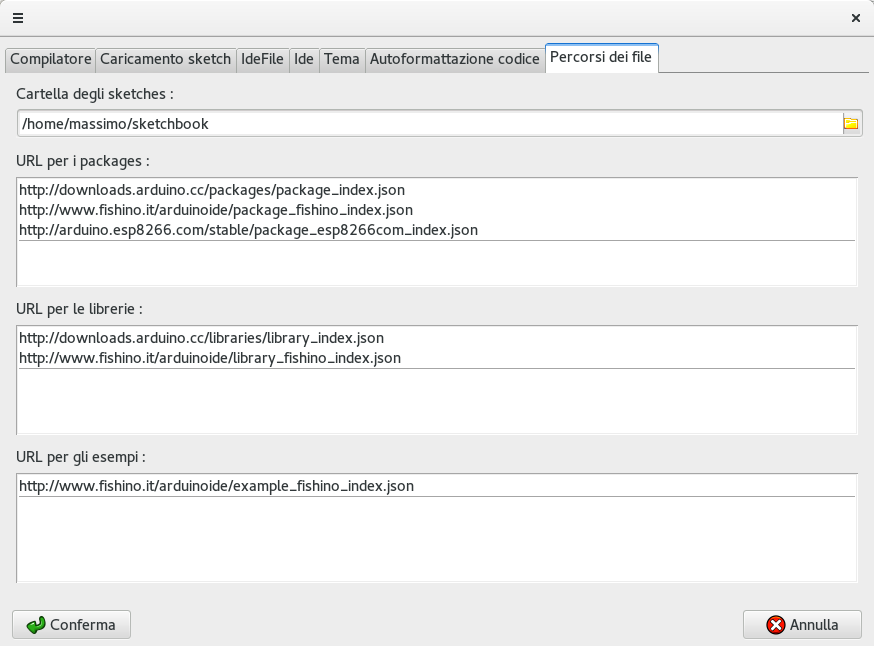Select the library_fishino_index.json URL row
Image resolution: width=874 pixels, height=646 pixels.
[210, 358]
